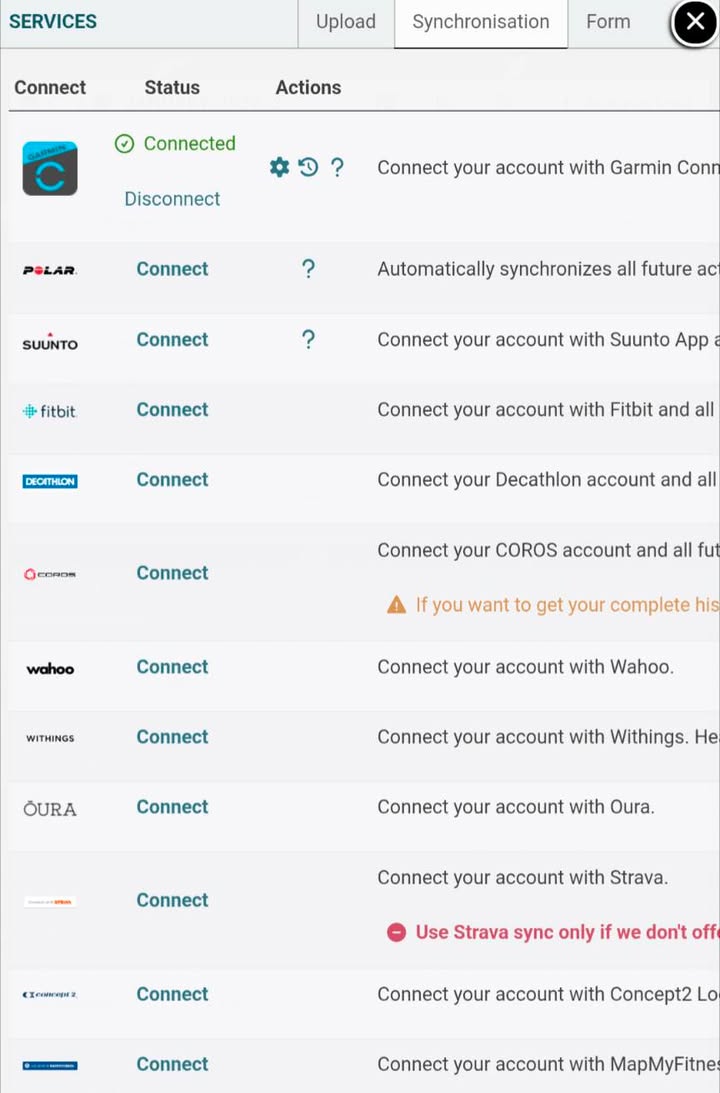720x1093 pixels.
Task: Click the Garmin help question mark
Action: tap(337, 167)
